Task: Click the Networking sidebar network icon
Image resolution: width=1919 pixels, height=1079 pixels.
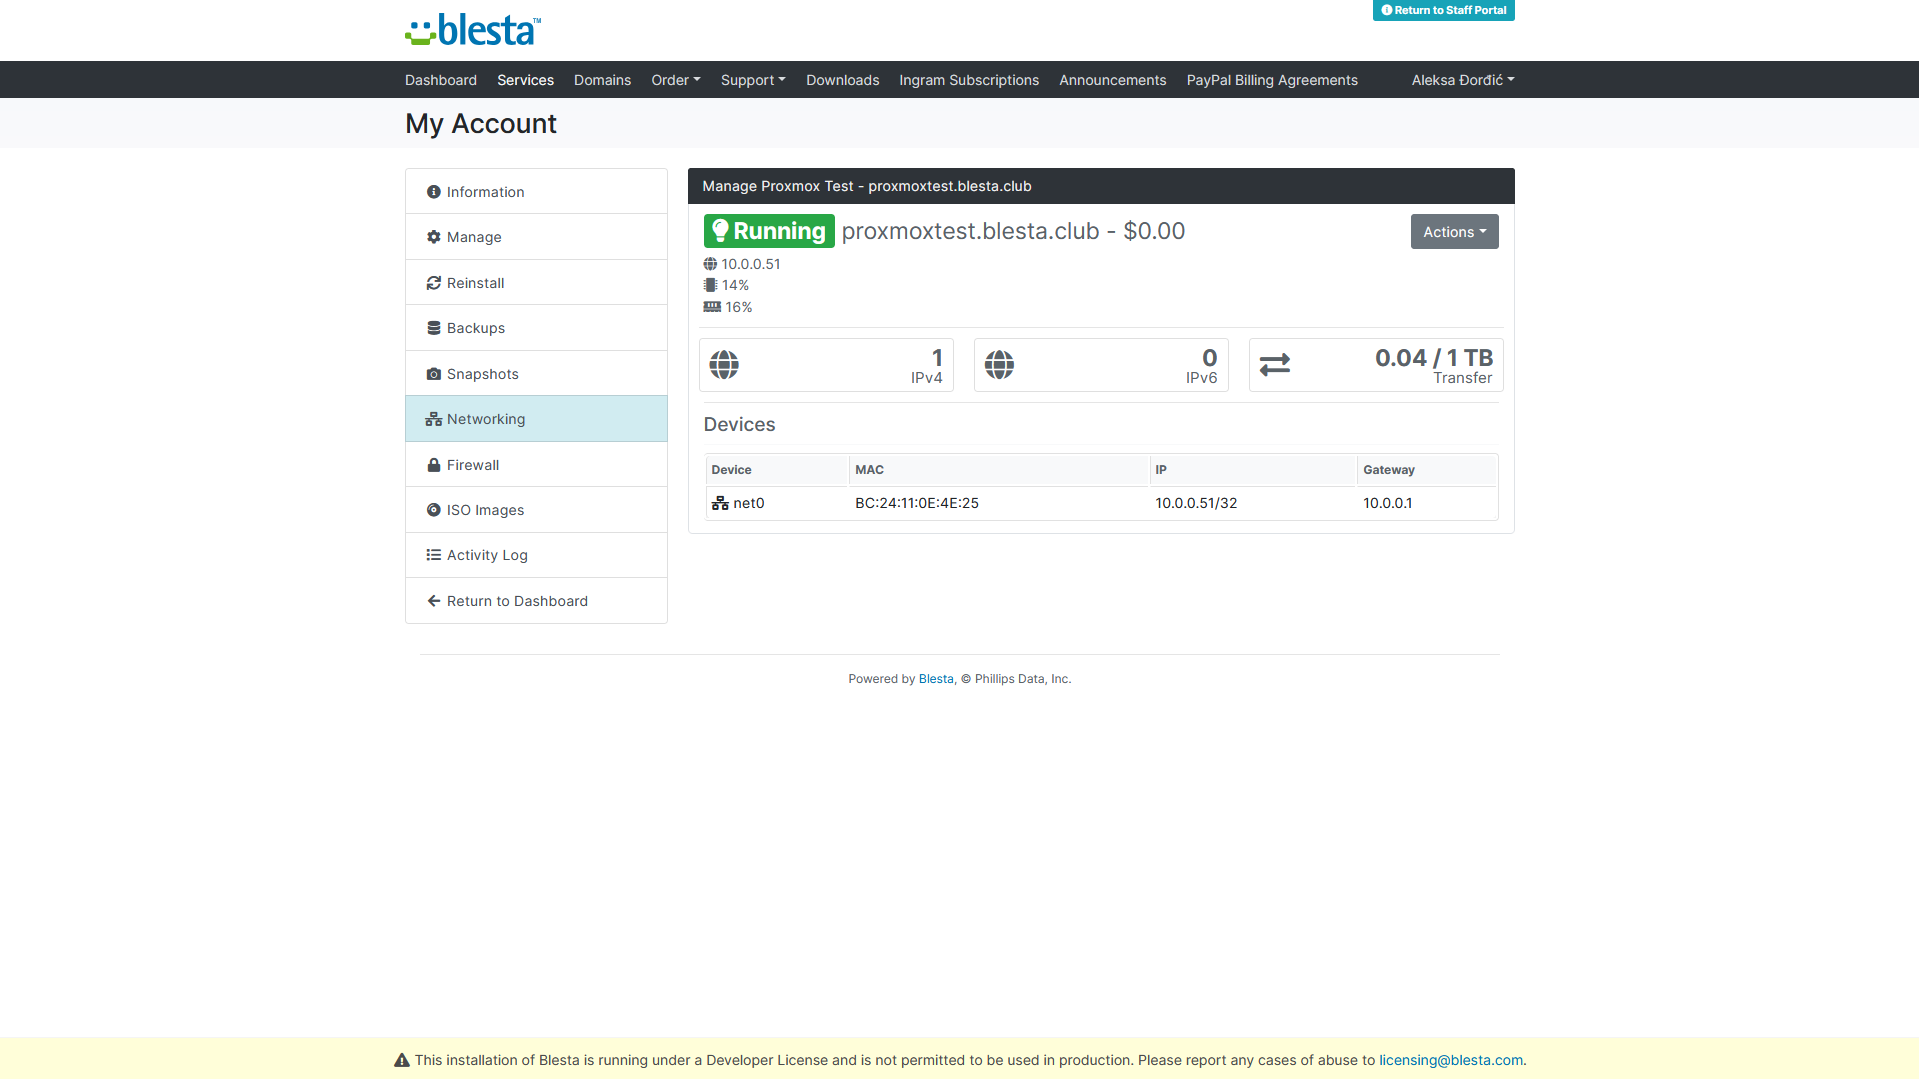Action: pos(434,419)
